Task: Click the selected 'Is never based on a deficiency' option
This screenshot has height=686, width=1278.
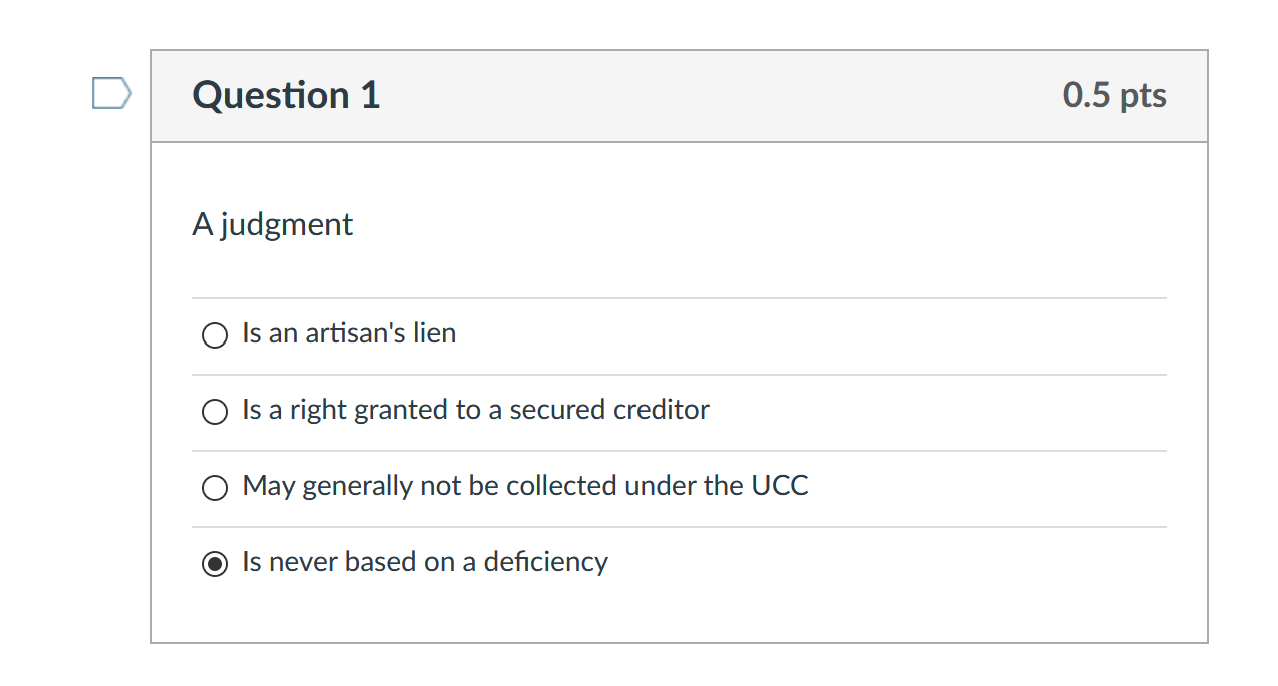Action: pos(214,563)
